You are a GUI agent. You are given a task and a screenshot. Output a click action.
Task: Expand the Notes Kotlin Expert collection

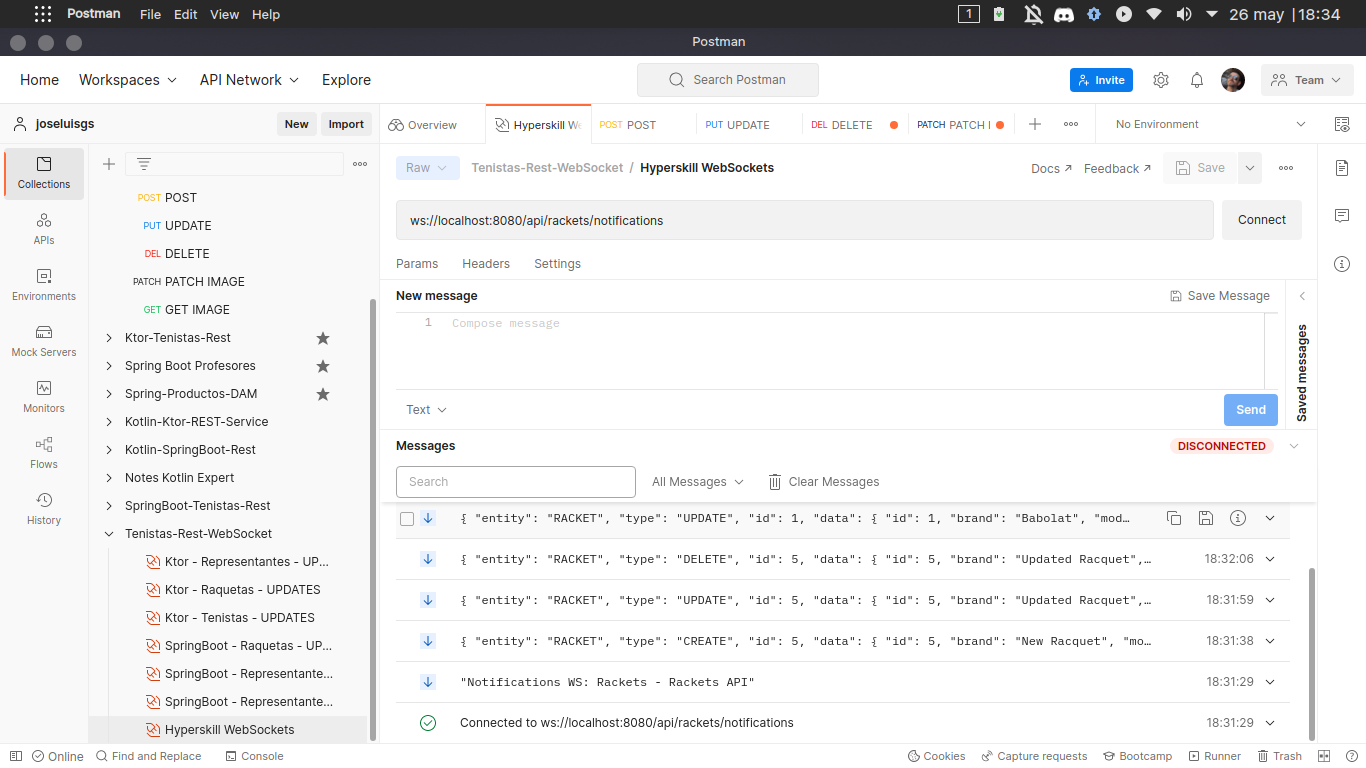(x=109, y=478)
